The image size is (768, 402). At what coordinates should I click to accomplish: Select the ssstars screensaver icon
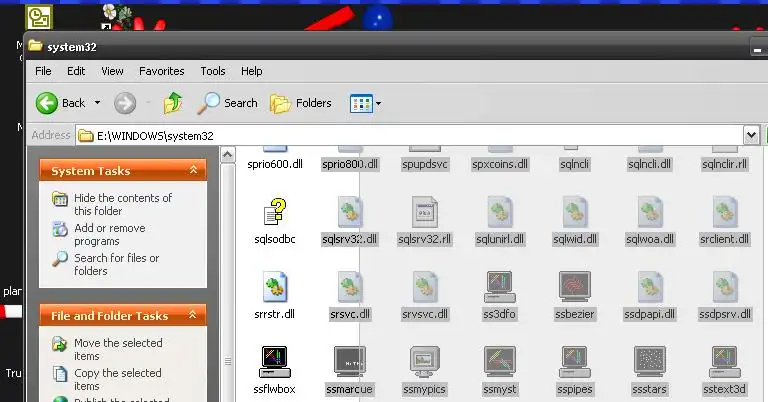tap(649, 362)
